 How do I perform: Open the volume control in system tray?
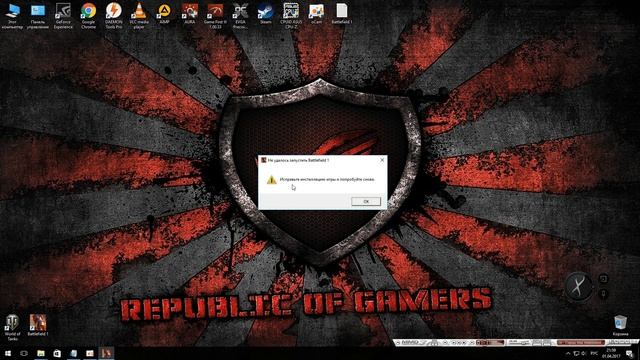584,353
